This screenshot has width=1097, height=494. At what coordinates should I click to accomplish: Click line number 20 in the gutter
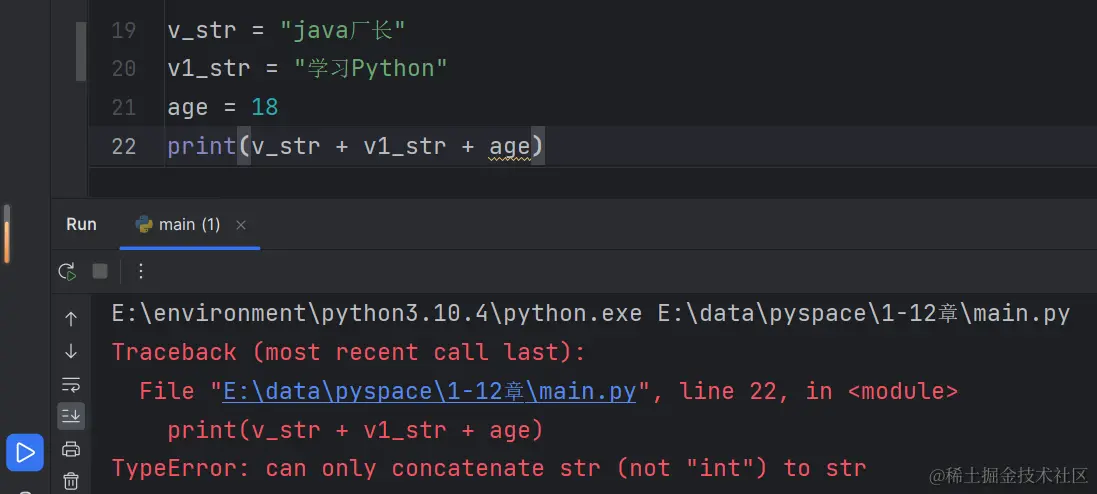[123, 69]
